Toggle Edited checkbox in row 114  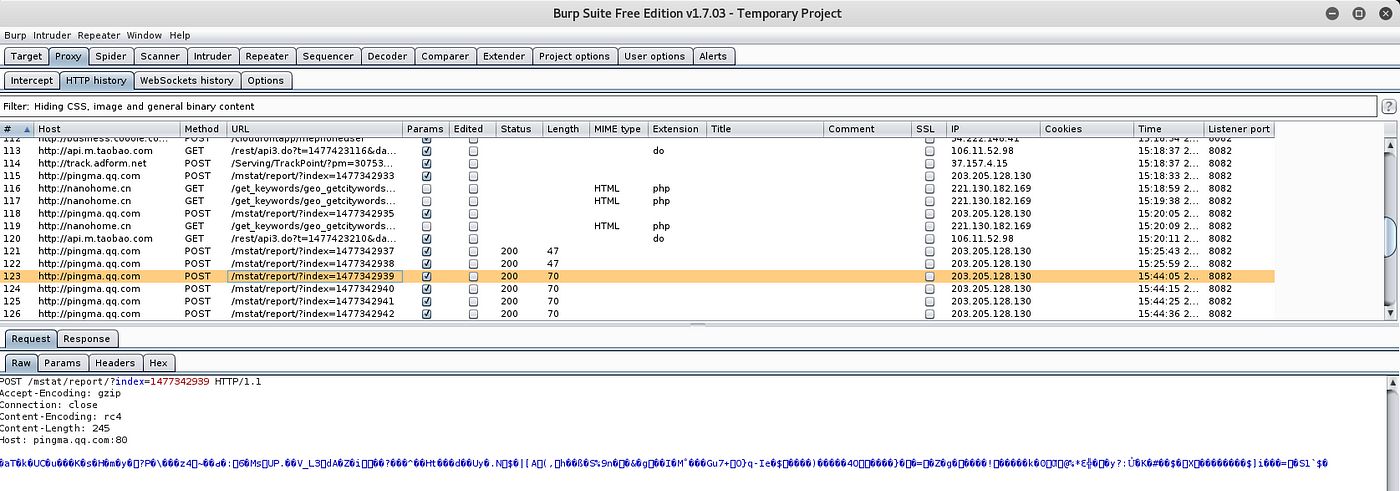474,163
